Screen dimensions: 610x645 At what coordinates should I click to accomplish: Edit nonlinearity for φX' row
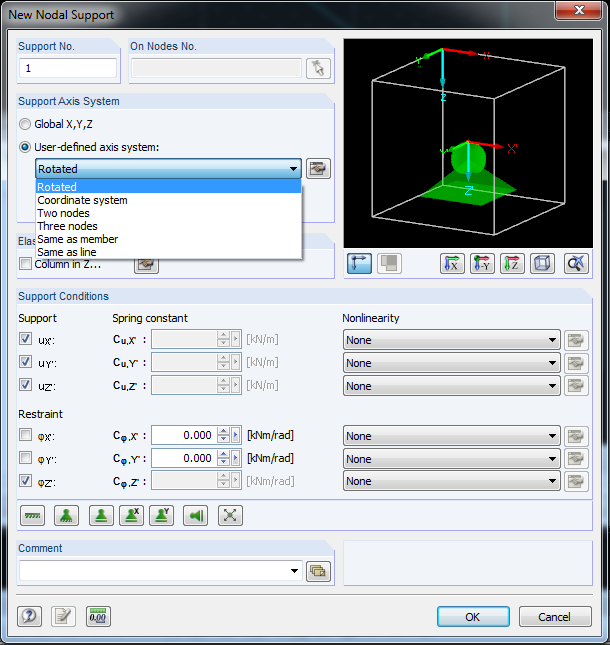coord(576,436)
